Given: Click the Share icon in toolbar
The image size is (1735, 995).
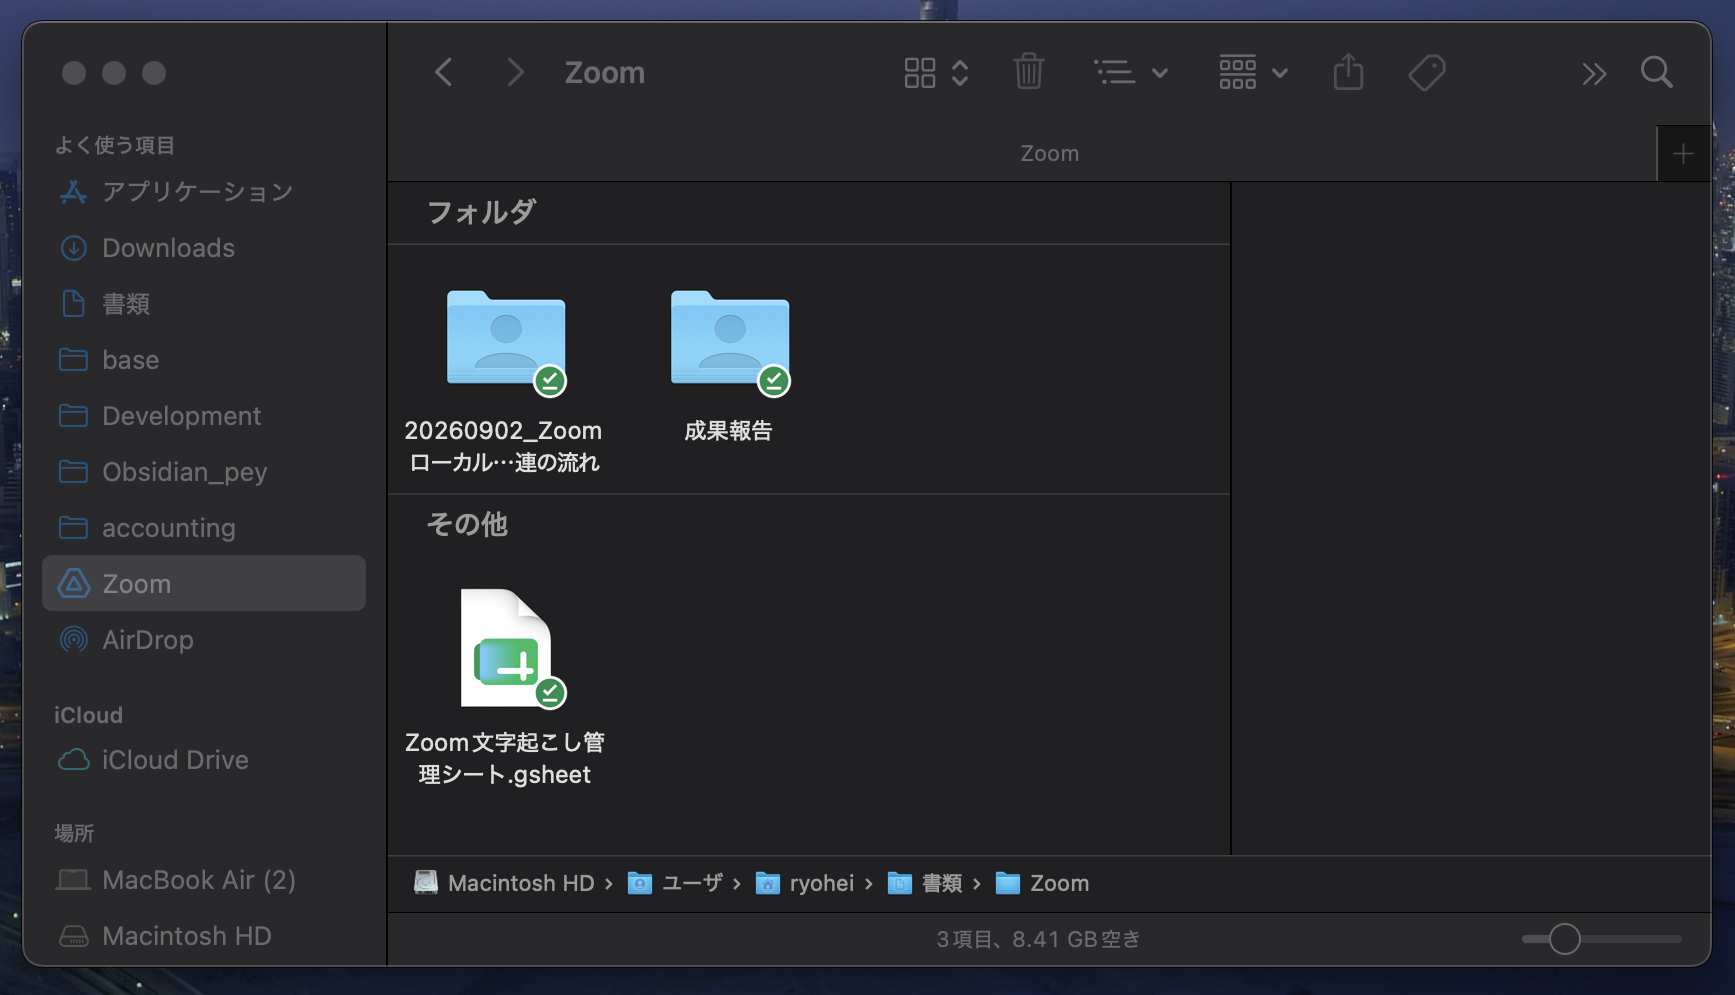Looking at the screenshot, I should click(x=1348, y=72).
